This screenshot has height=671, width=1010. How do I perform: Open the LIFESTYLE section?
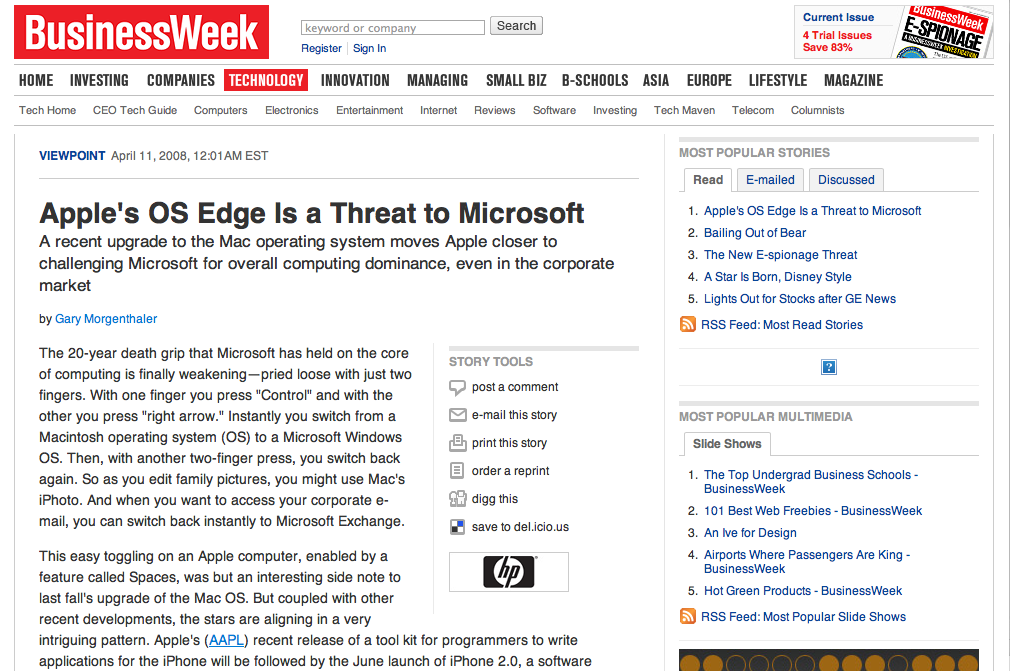click(x=778, y=80)
